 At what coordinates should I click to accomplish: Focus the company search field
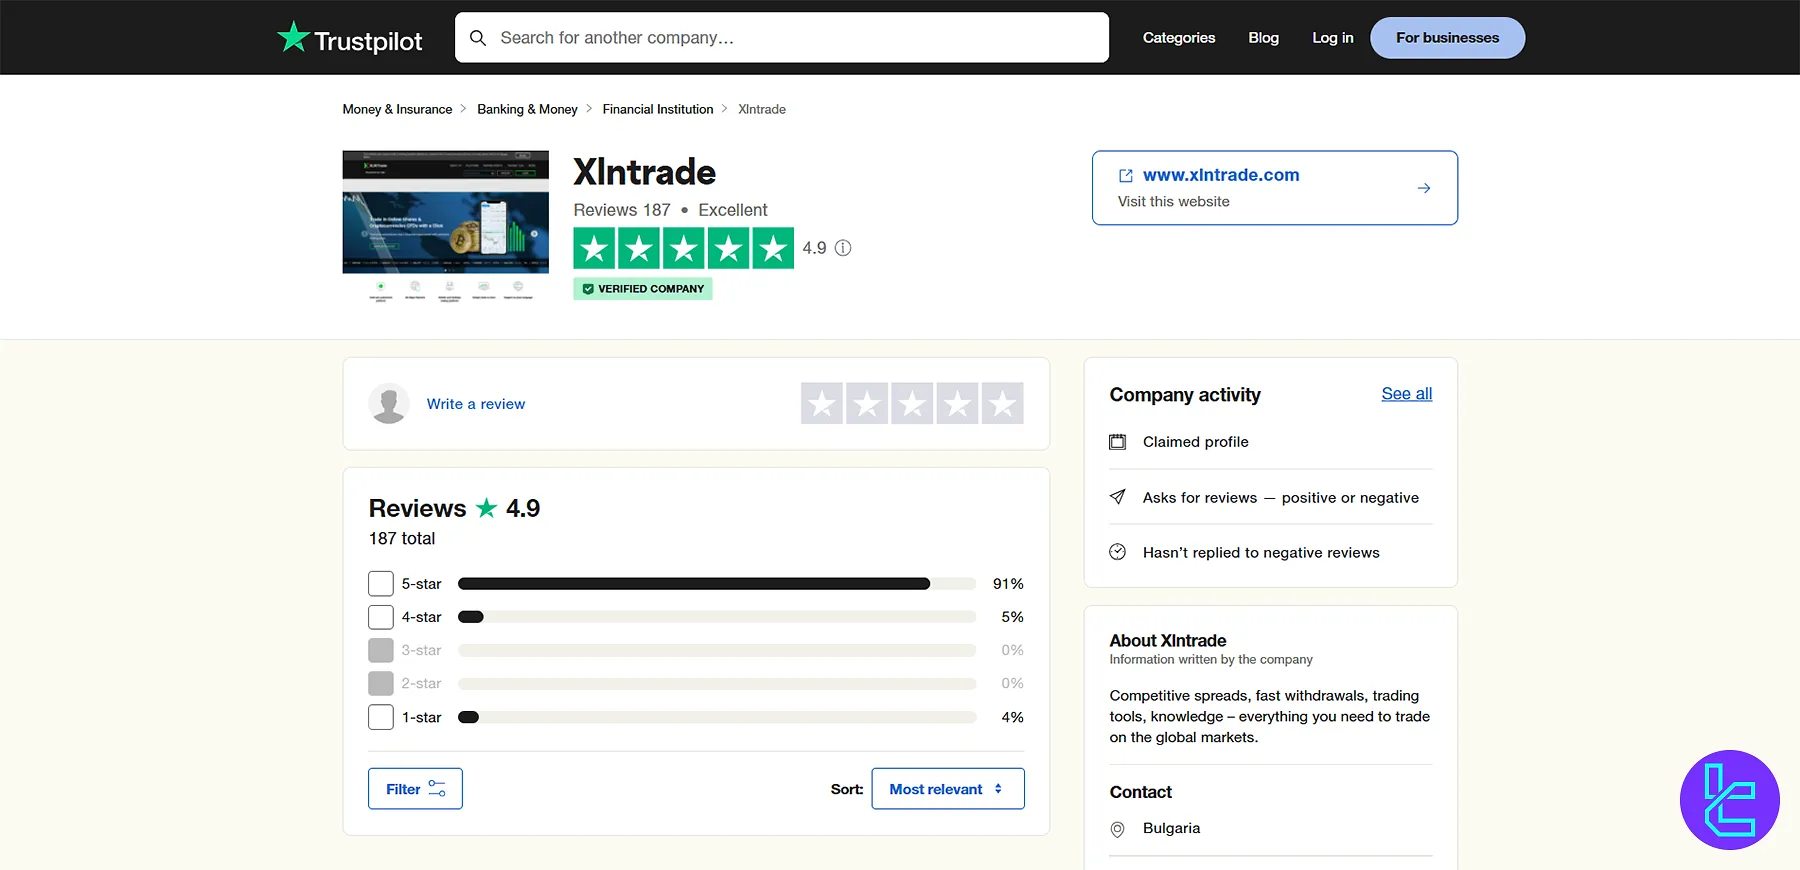click(782, 38)
